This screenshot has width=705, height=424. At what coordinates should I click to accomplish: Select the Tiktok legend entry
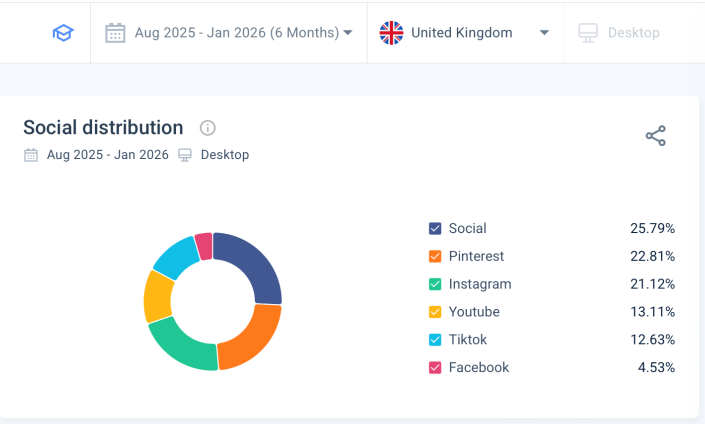pos(471,340)
